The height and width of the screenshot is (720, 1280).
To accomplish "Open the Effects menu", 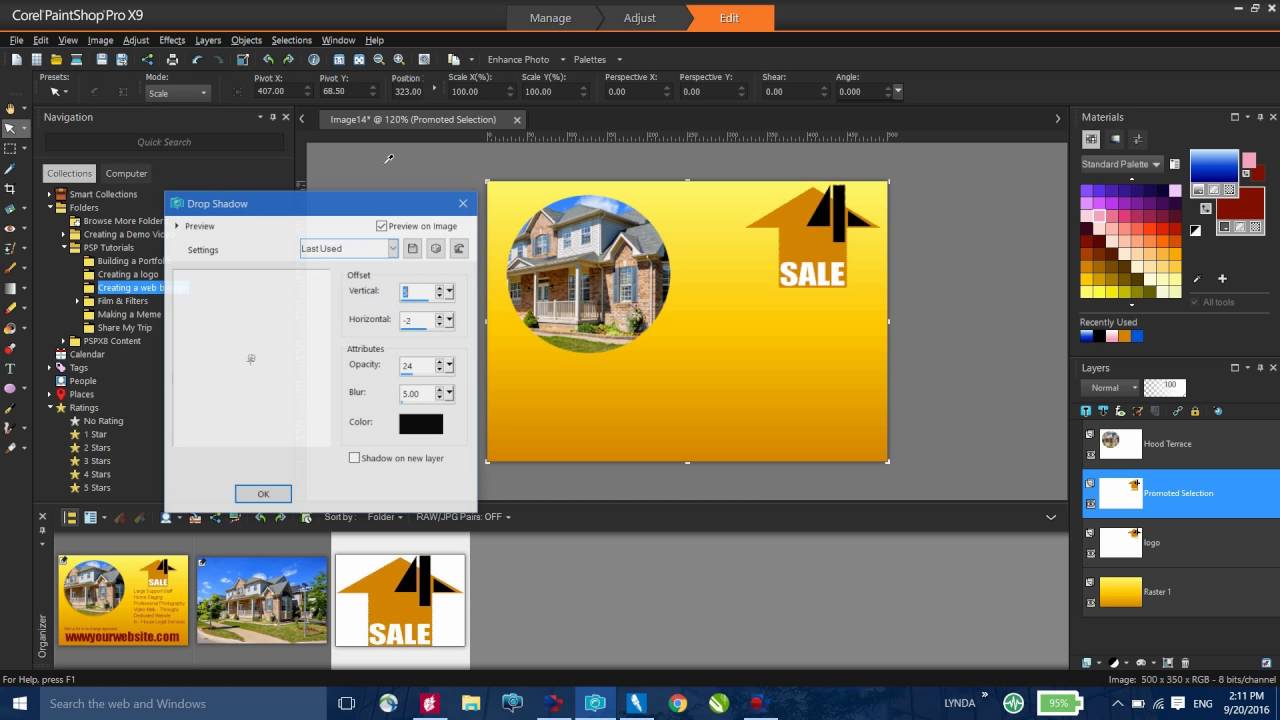I will tap(172, 40).
